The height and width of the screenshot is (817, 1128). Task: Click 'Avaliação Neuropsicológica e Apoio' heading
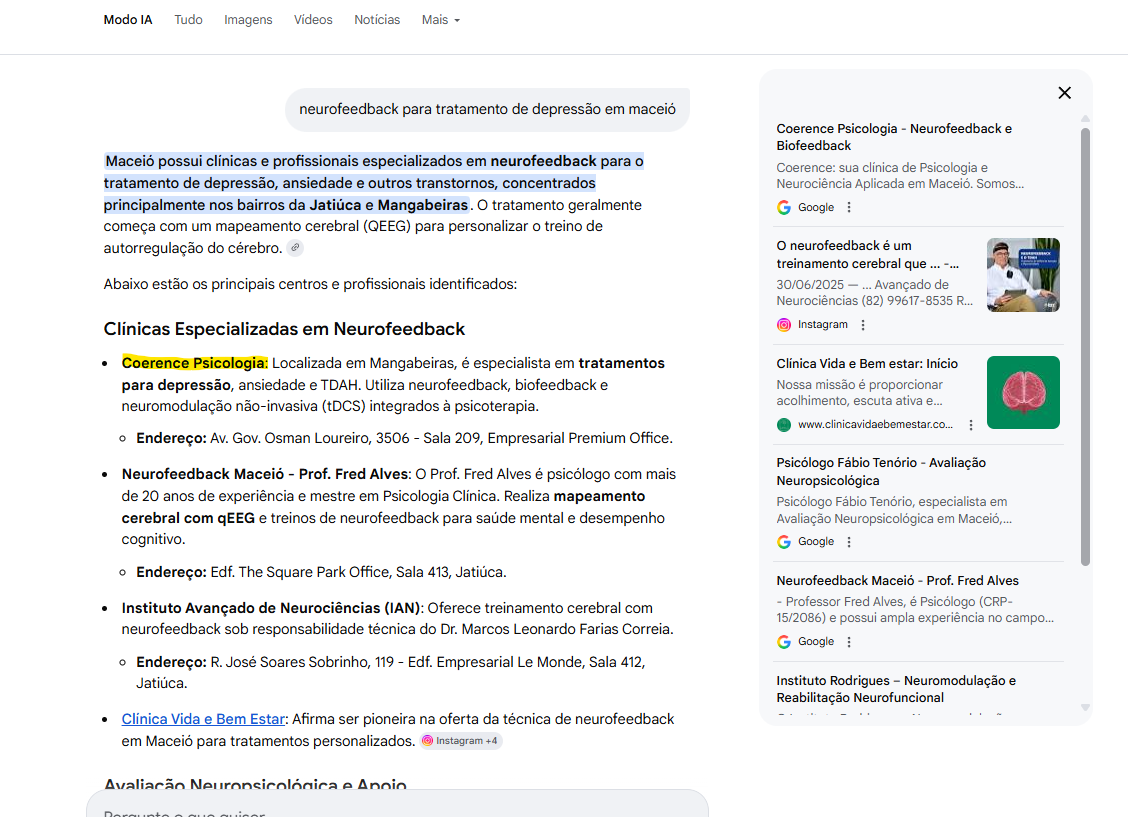click(x=255, y=784)
